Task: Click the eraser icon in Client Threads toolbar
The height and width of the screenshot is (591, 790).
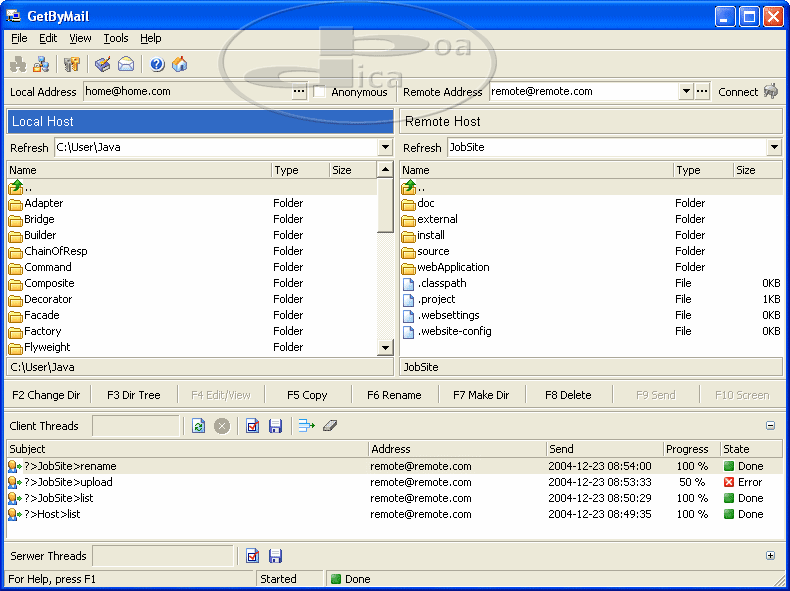Action: tap(331, 426)
